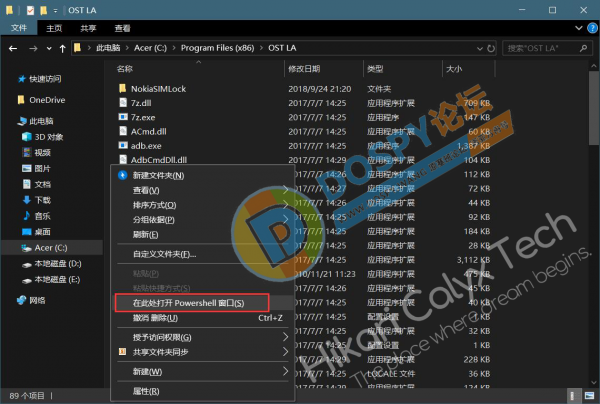This screenshot has height=404, width=600.
Task: Open the NokiaSIMLock folder icon
Action: [x=122, y=89]
